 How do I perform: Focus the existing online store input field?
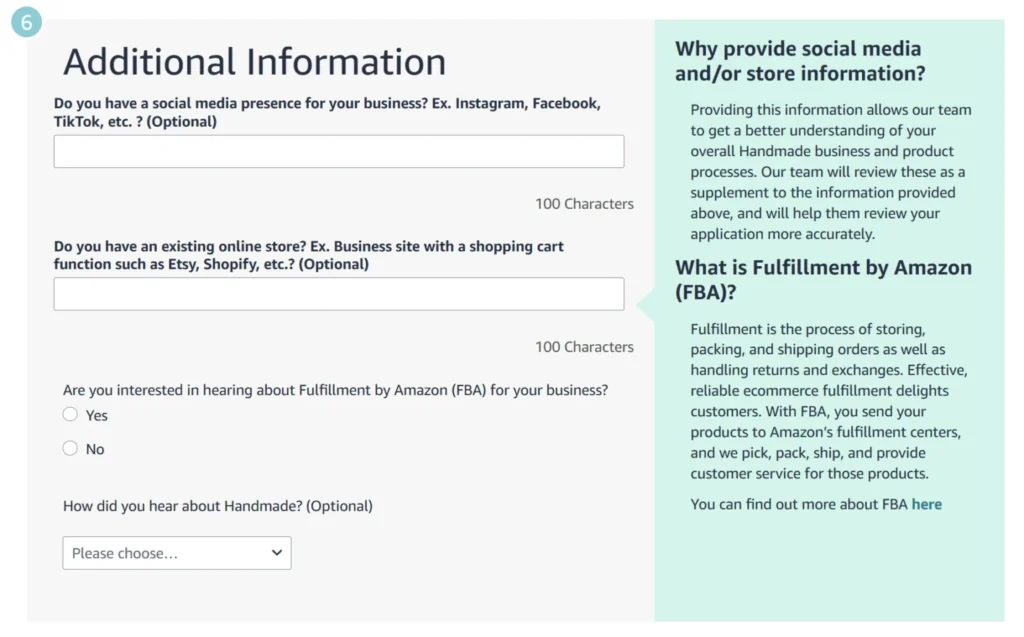click(x=338, y=294)
